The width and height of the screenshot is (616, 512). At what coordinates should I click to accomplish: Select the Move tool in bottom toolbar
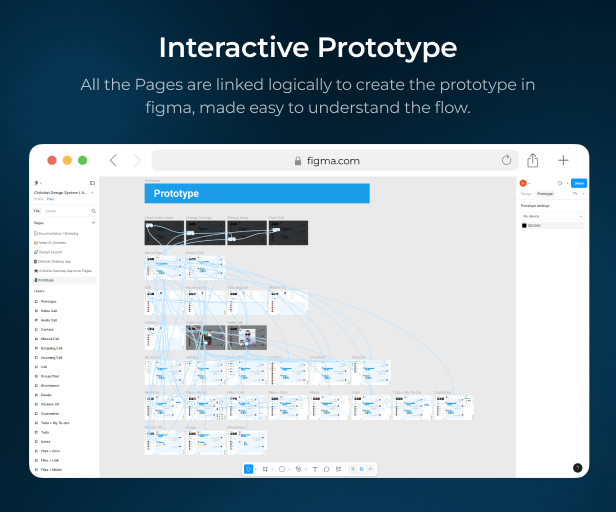pyautogui.click(x=248, y=469)
